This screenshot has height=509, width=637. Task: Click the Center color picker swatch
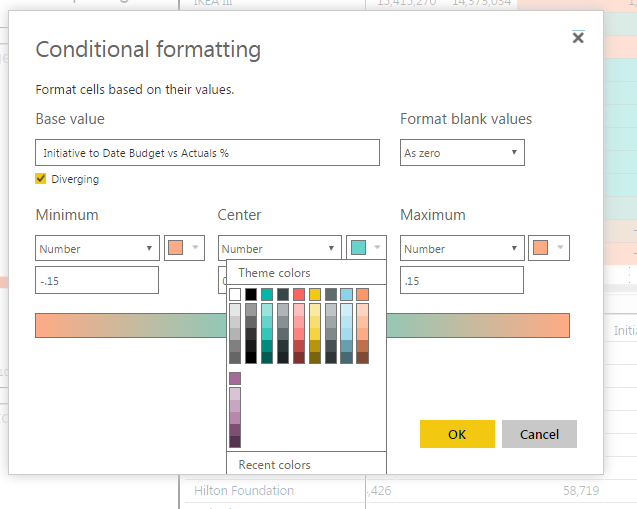pos(366,247)
